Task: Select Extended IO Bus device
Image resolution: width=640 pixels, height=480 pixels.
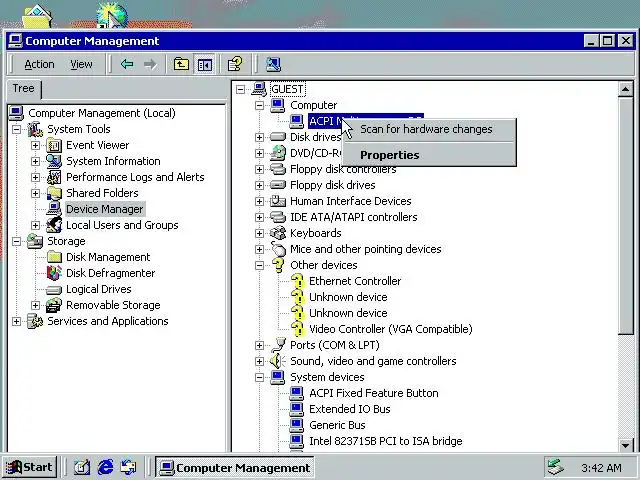Action: pos(350,409)
